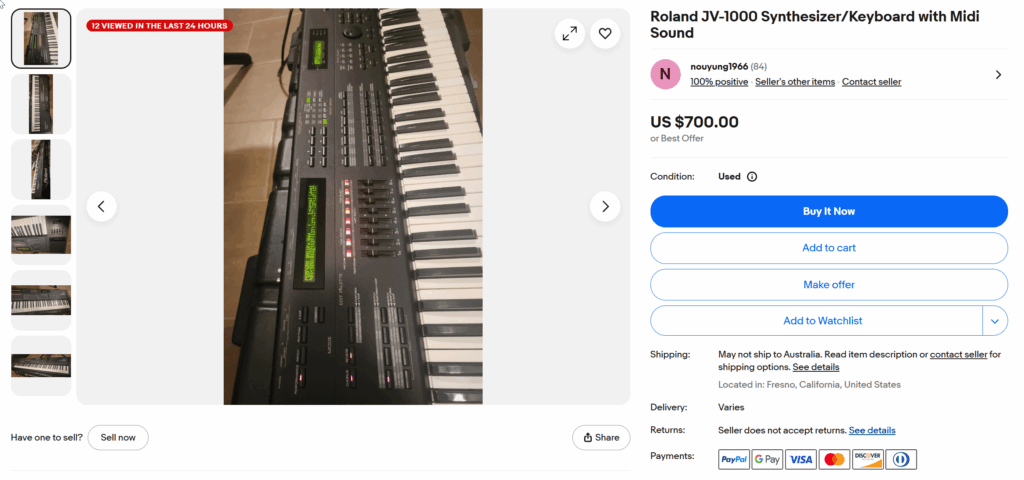Open the condition info tooltip icon
The image size is (1024, 480).
(x=752, y=177)
